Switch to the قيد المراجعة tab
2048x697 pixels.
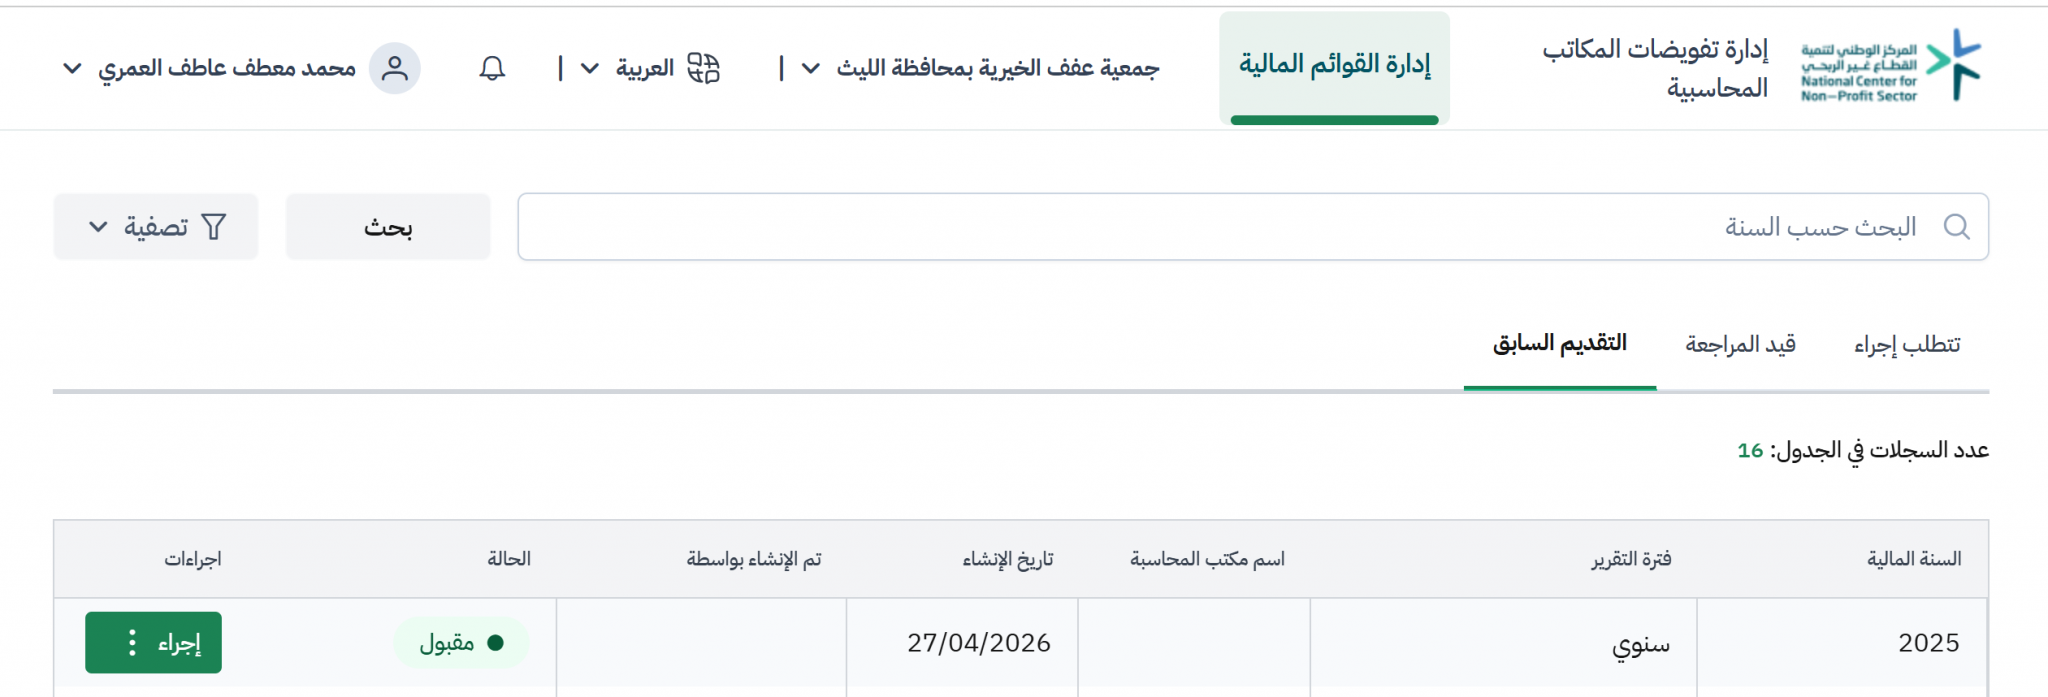coord(1740,345)
